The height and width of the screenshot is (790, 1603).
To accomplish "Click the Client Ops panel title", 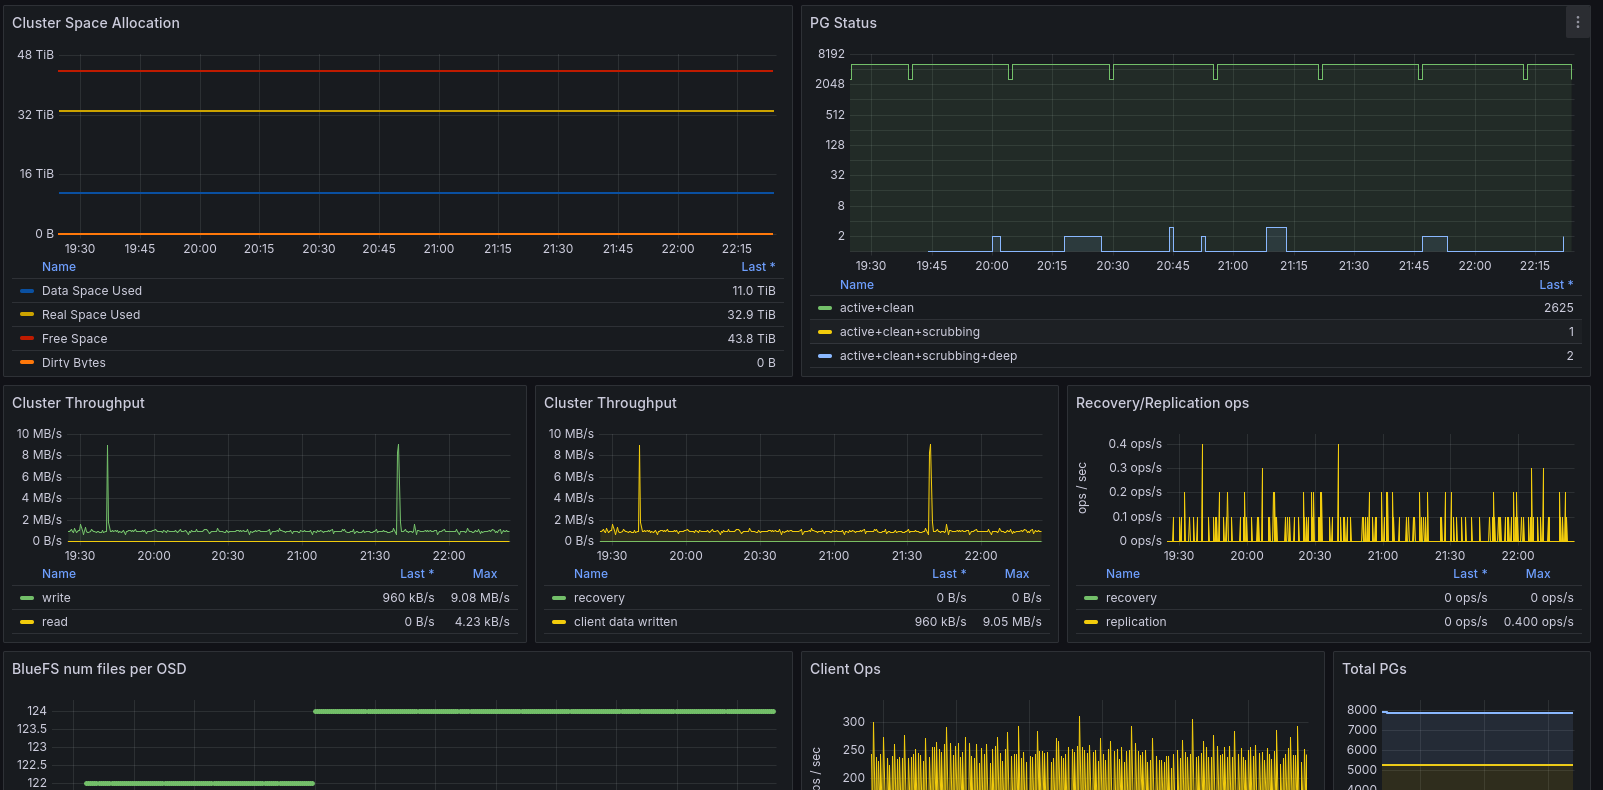I will point(845,669).
